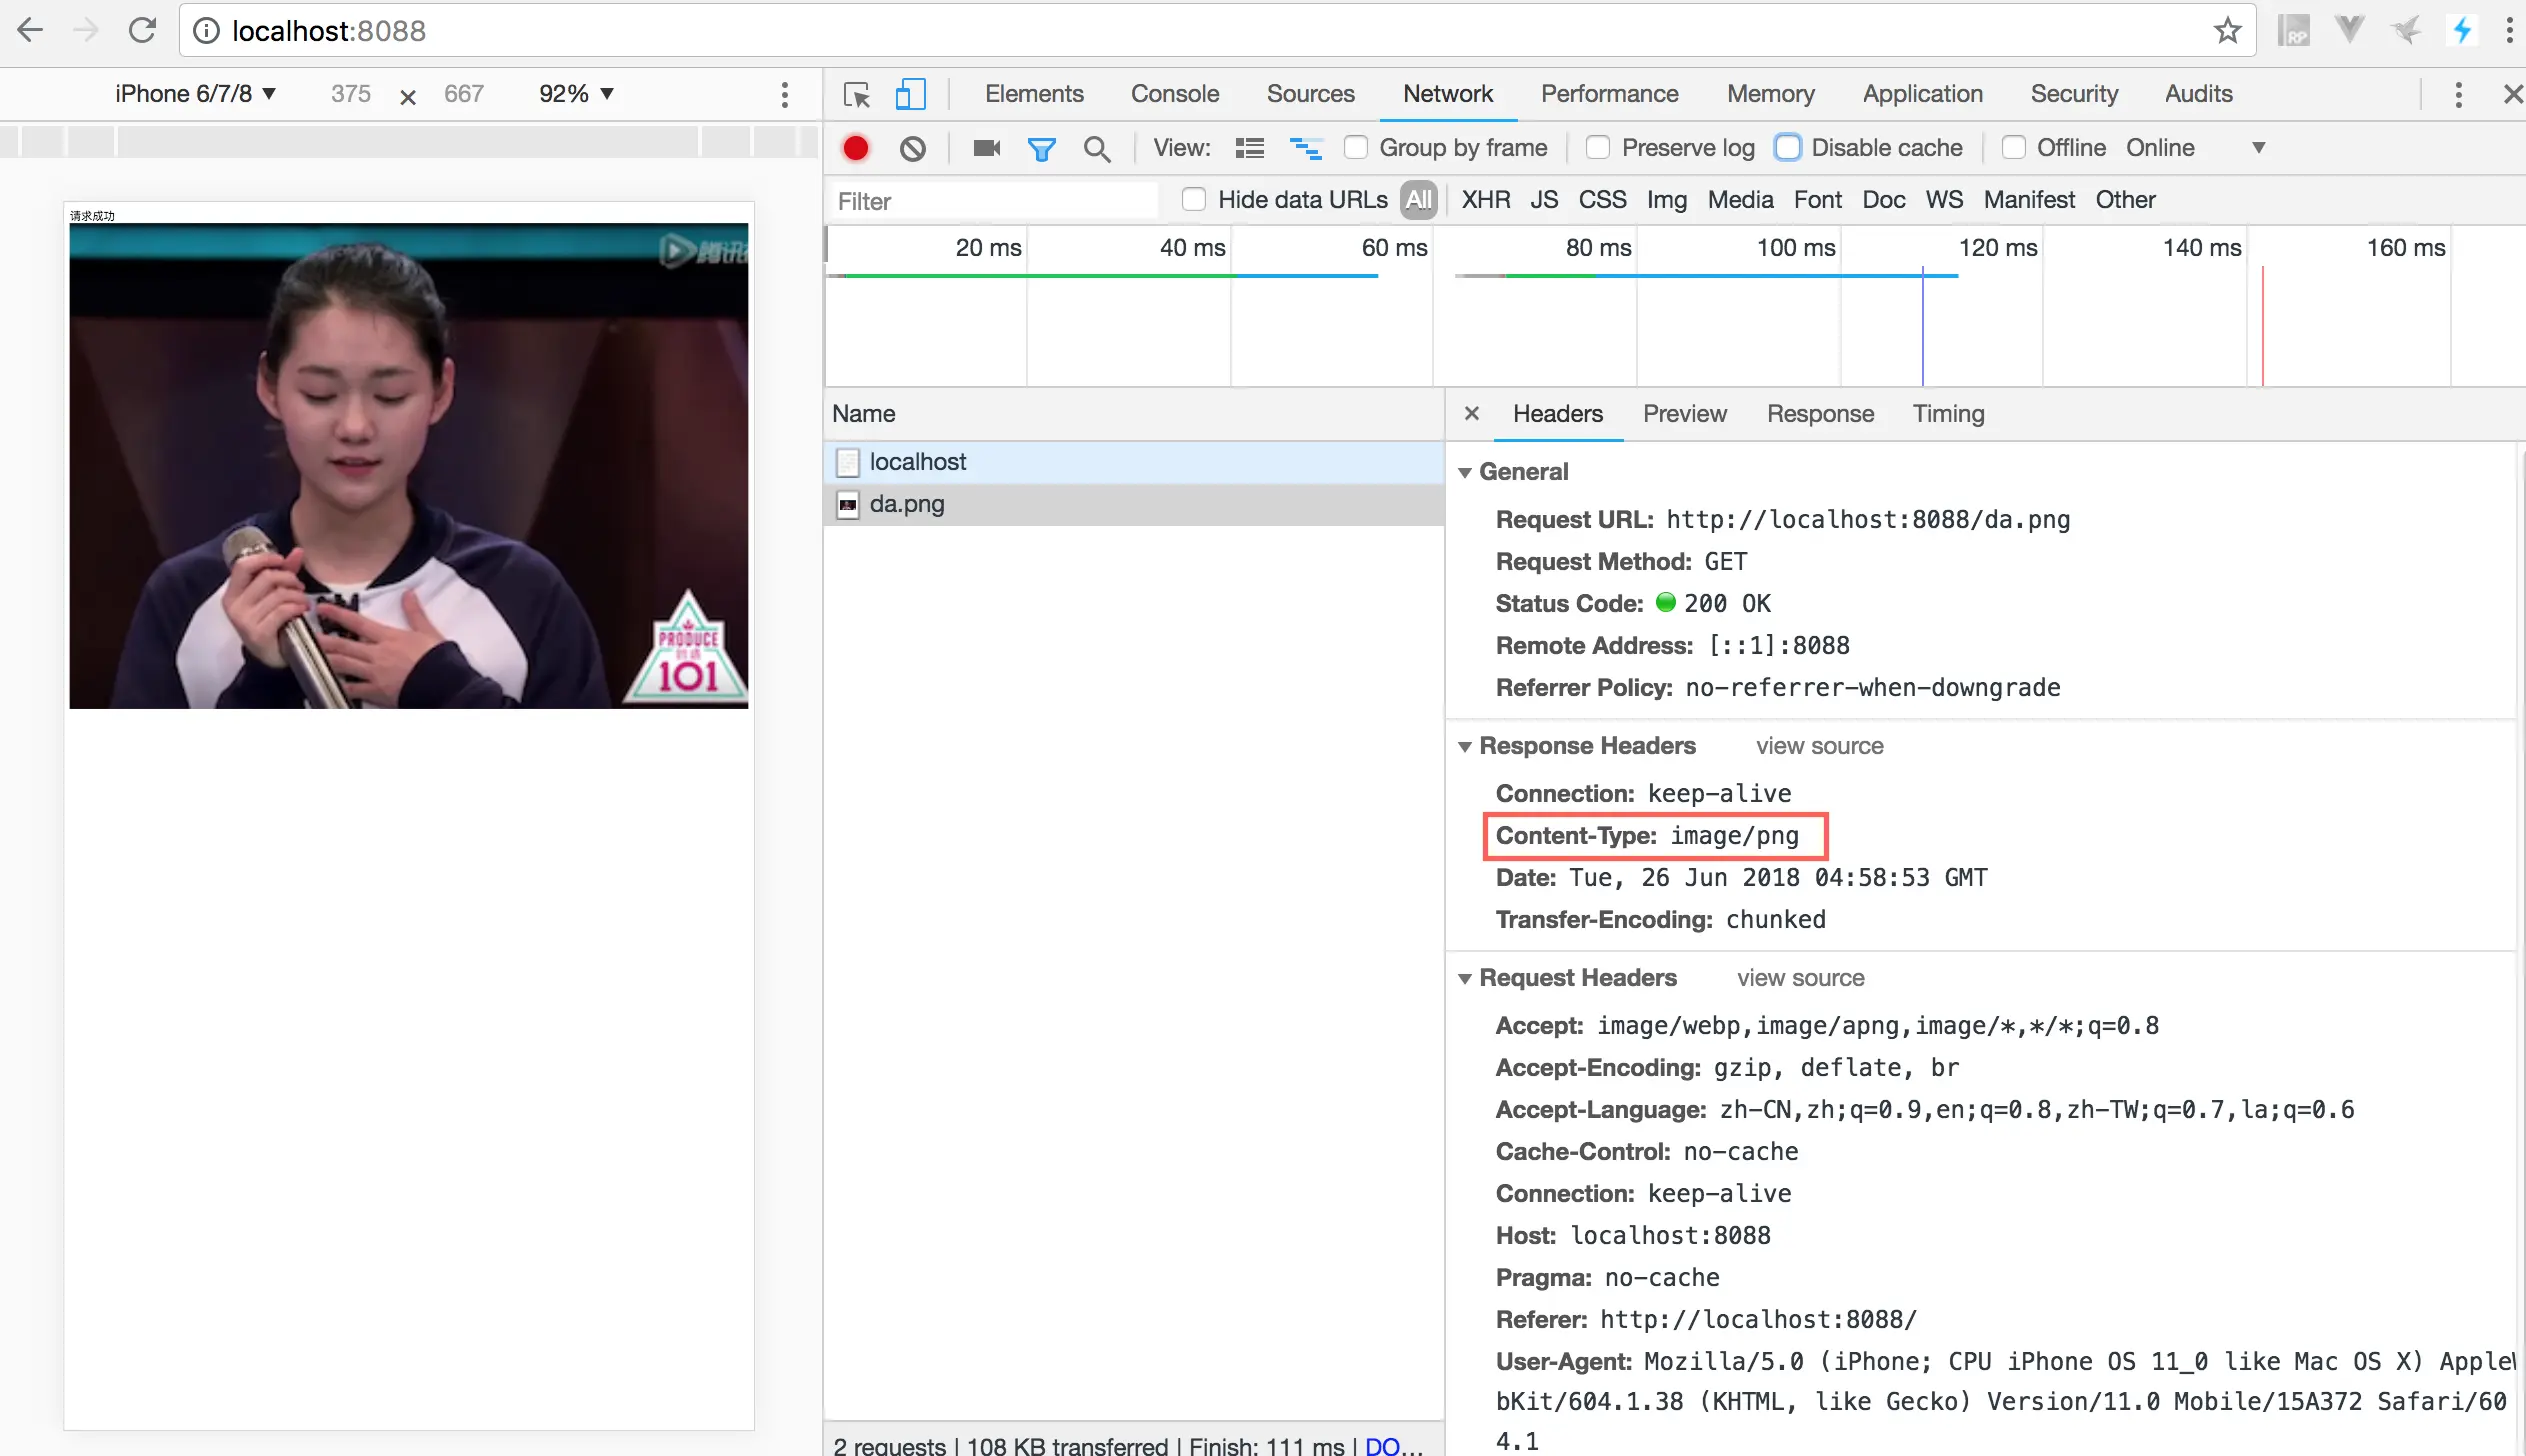
Task: Filter requests by XHR type
Action: click(x=1485, y=199)
